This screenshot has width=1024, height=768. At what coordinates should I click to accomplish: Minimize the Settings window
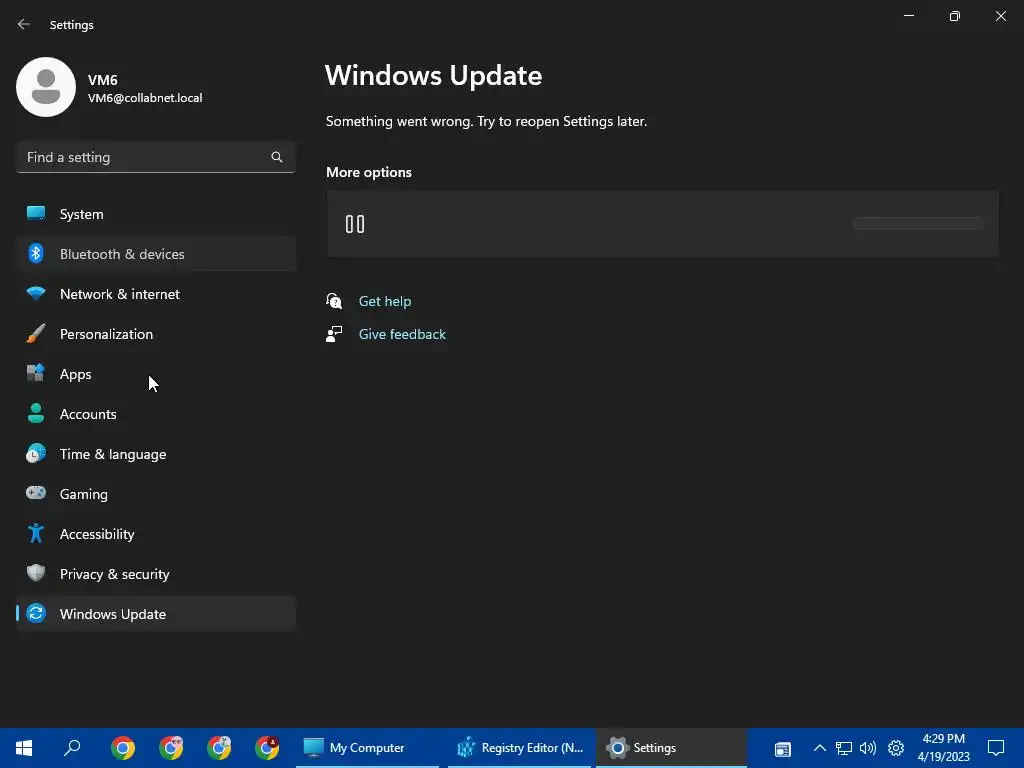coord(908,16)
